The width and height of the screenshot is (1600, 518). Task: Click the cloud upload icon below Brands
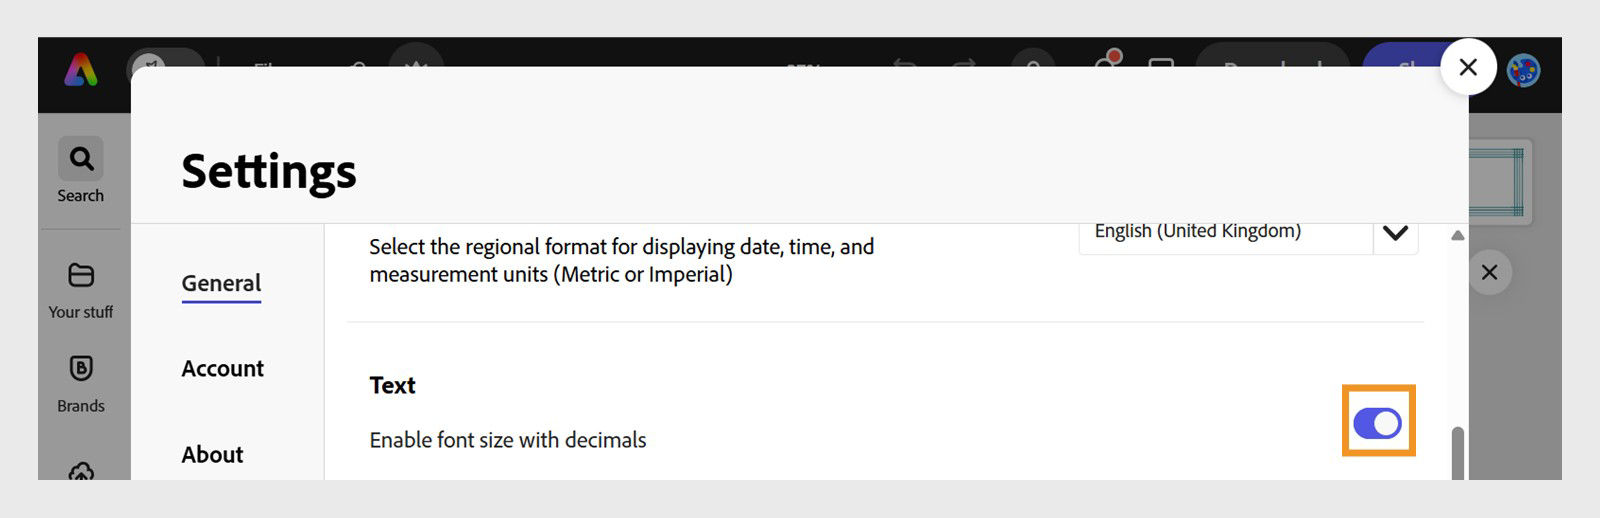click(81, 471)
